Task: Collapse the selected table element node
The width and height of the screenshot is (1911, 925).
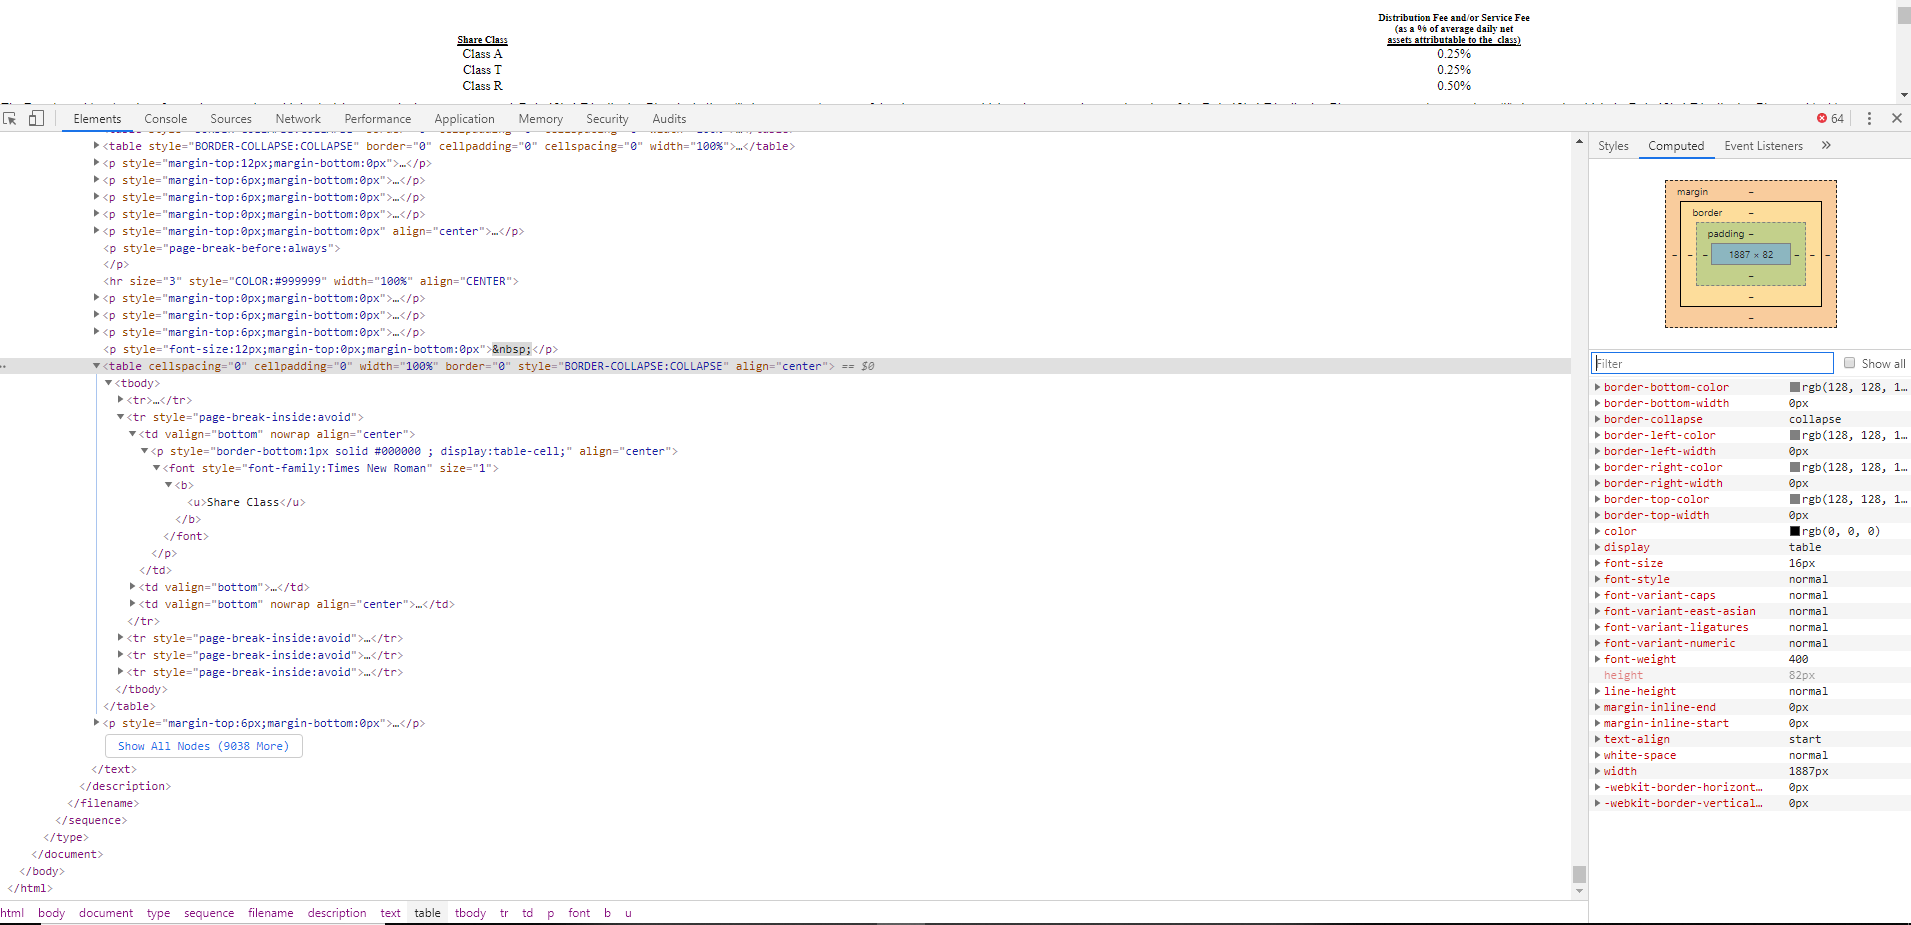Action: click(97, 366)
